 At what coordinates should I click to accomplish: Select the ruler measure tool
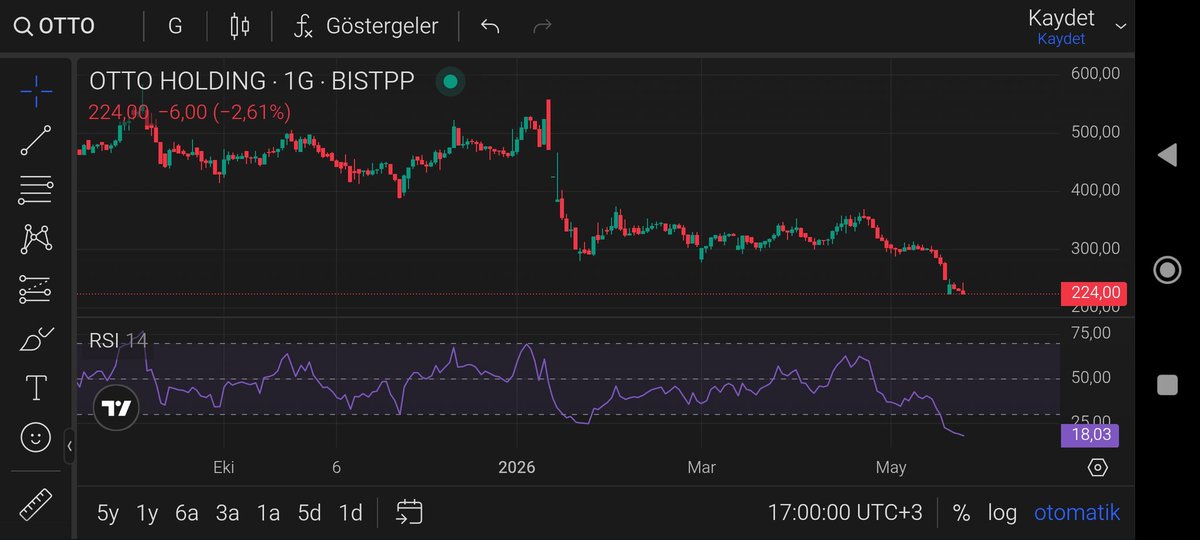click(x=36, y=503)
